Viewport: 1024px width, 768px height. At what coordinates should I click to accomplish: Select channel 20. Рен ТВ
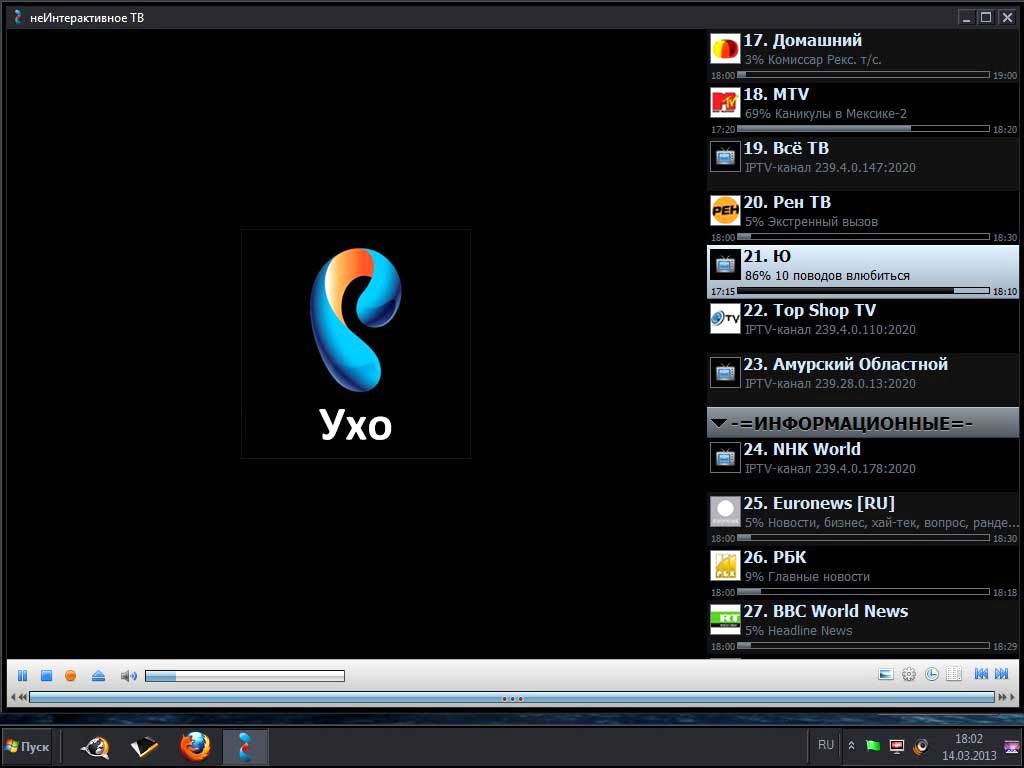tap(863, 217)
